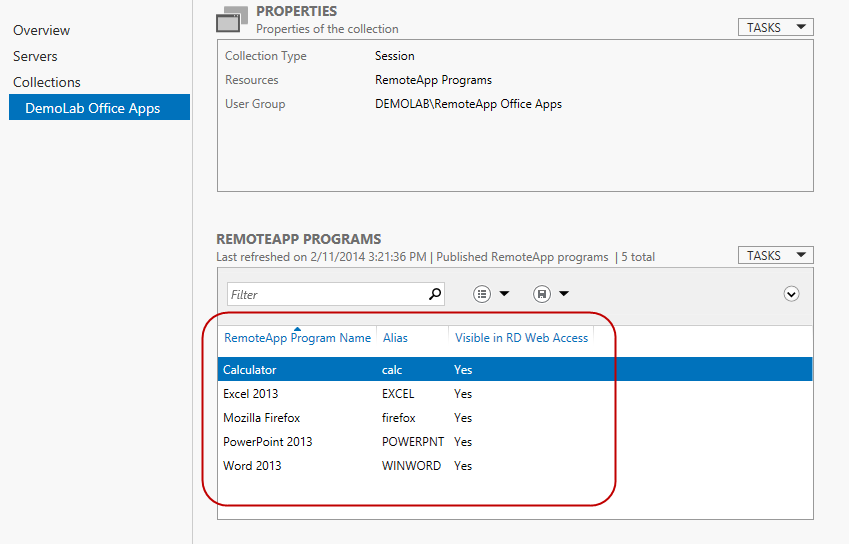Screen dimensions: 849x544
Task: Open the saved queries disk dropdown
Action: click(551, 294)
